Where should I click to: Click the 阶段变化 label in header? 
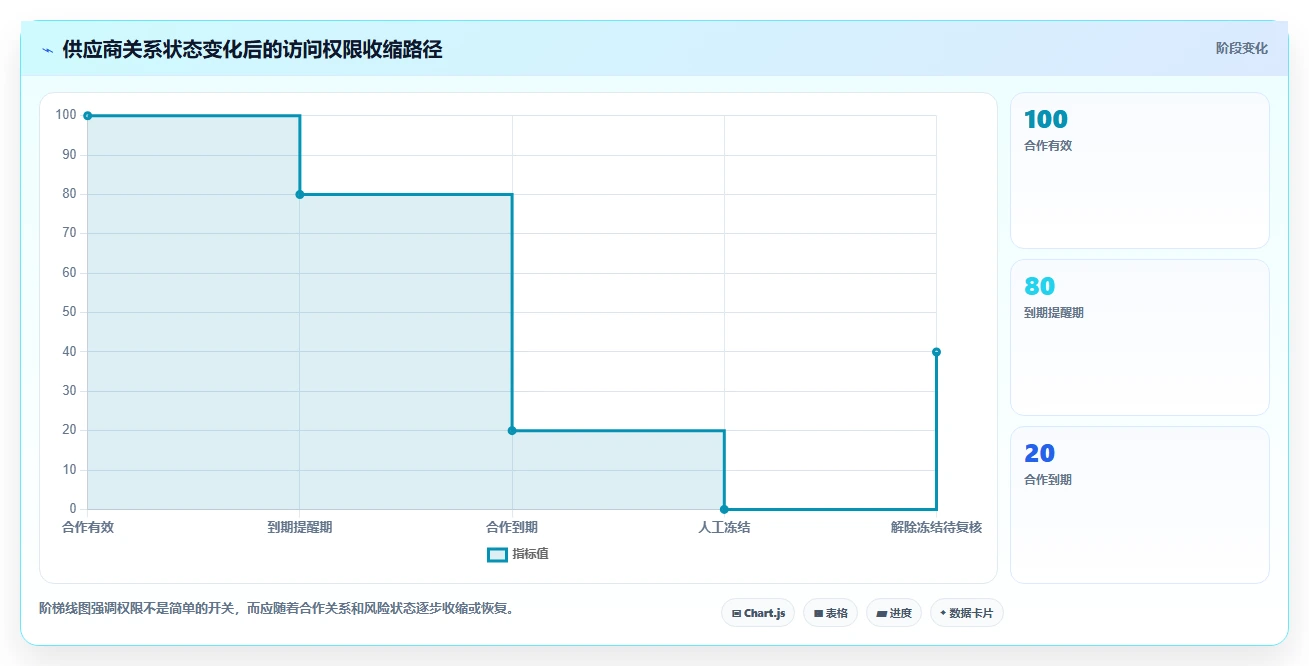[x=1242, y=48]
